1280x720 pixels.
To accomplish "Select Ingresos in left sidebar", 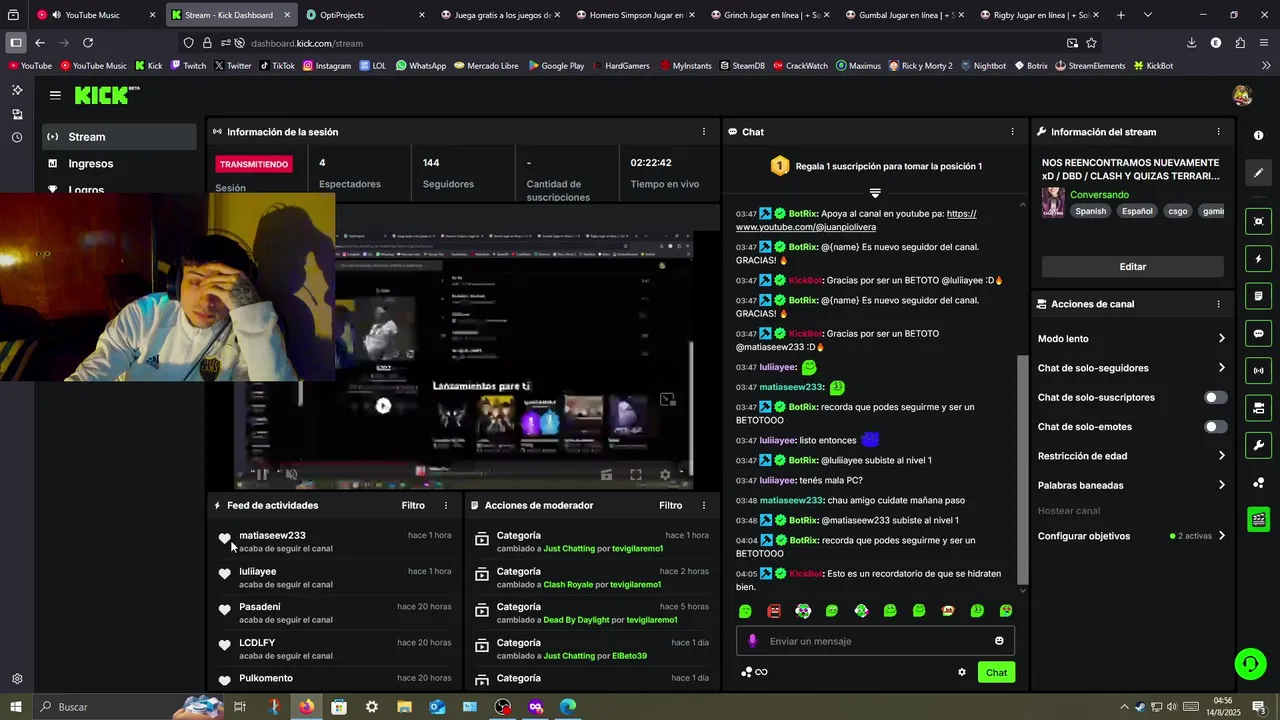I will [119, 164].
